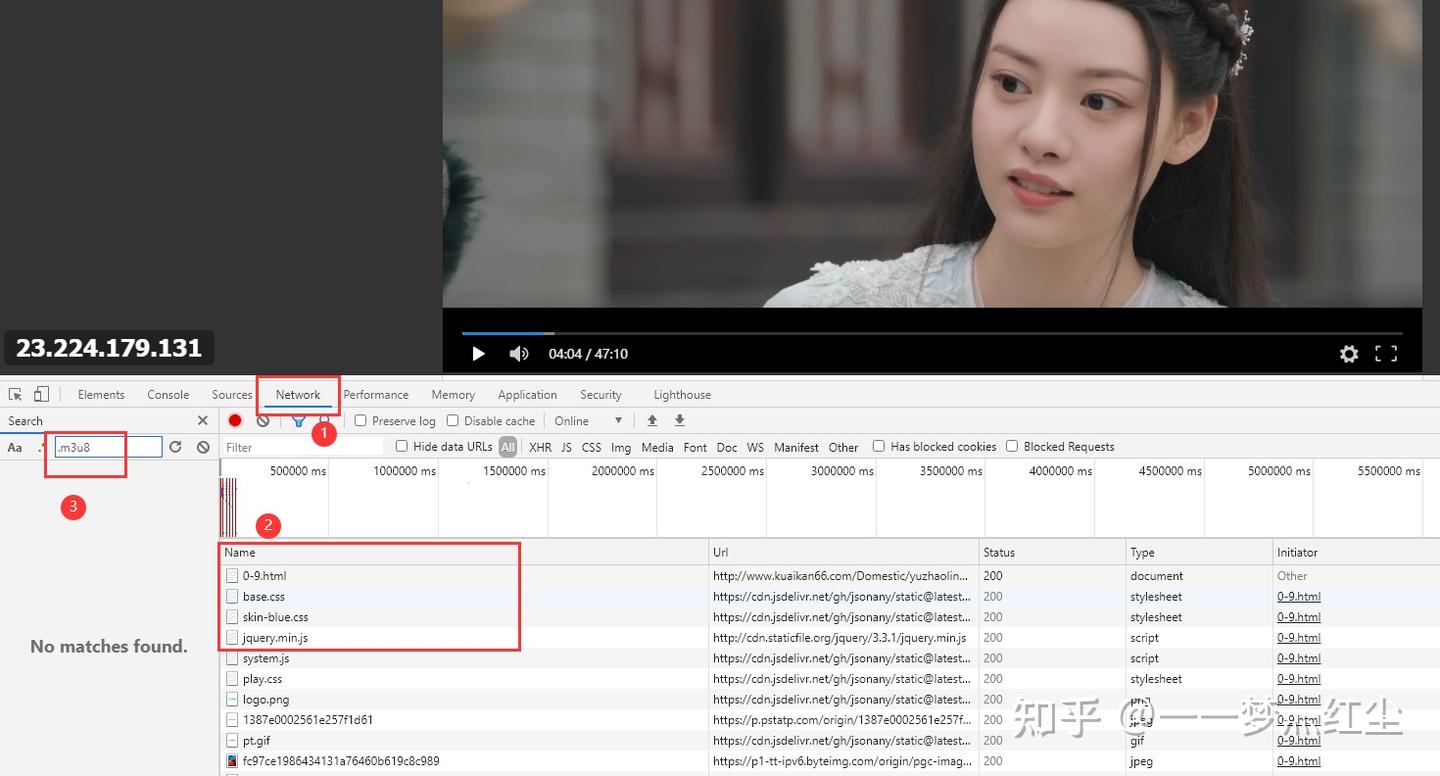This screenshot has width=1440, height=776.
Task: Check the Hide data URLs option
Action: pos(403,446)
